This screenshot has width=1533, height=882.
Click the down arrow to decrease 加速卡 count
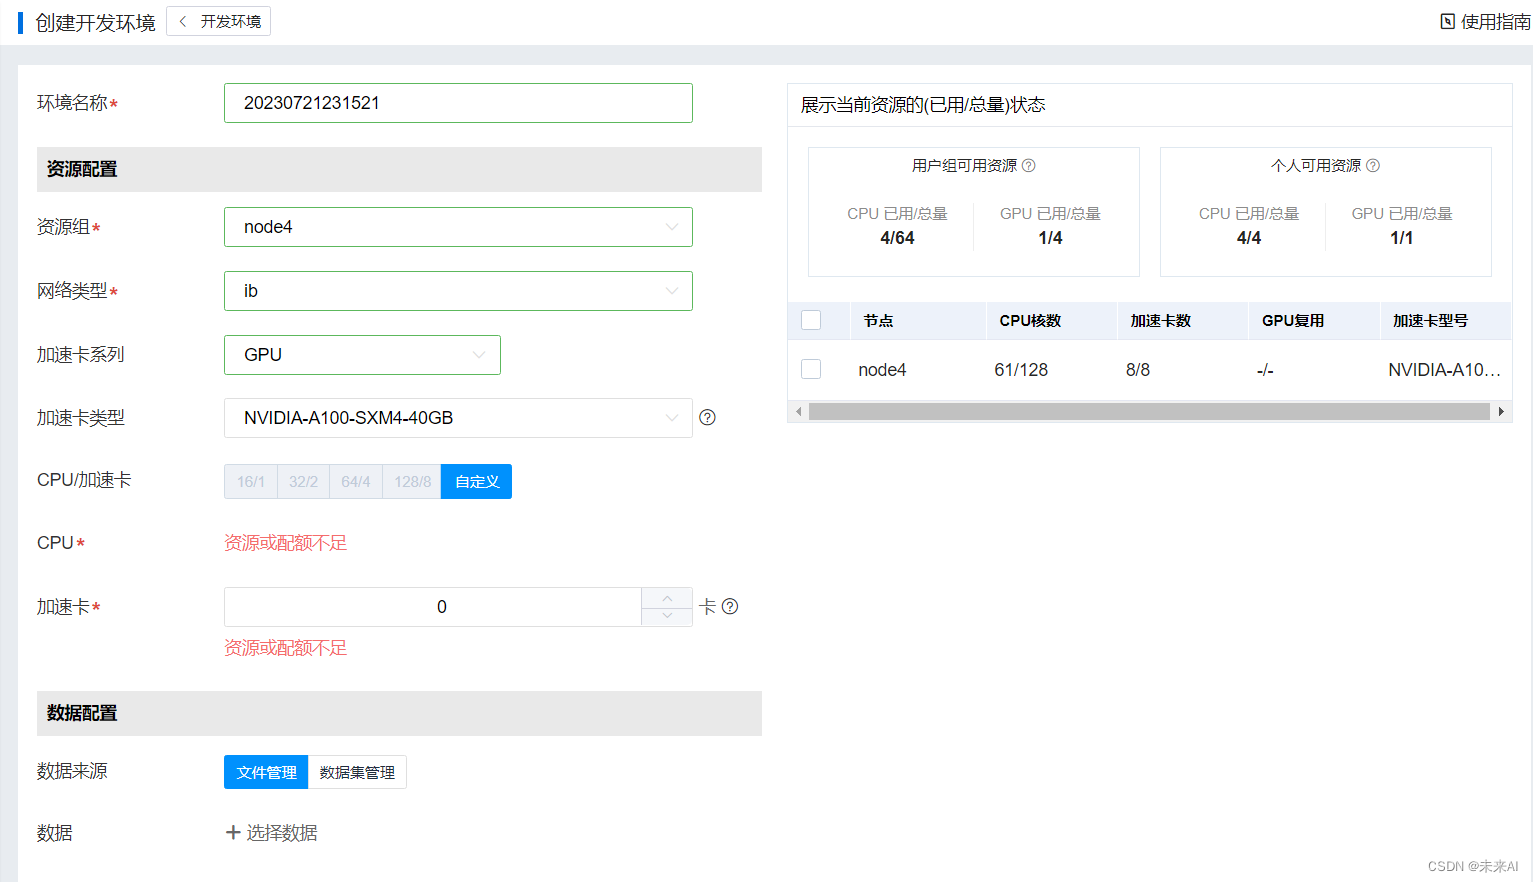pos(666,614)
